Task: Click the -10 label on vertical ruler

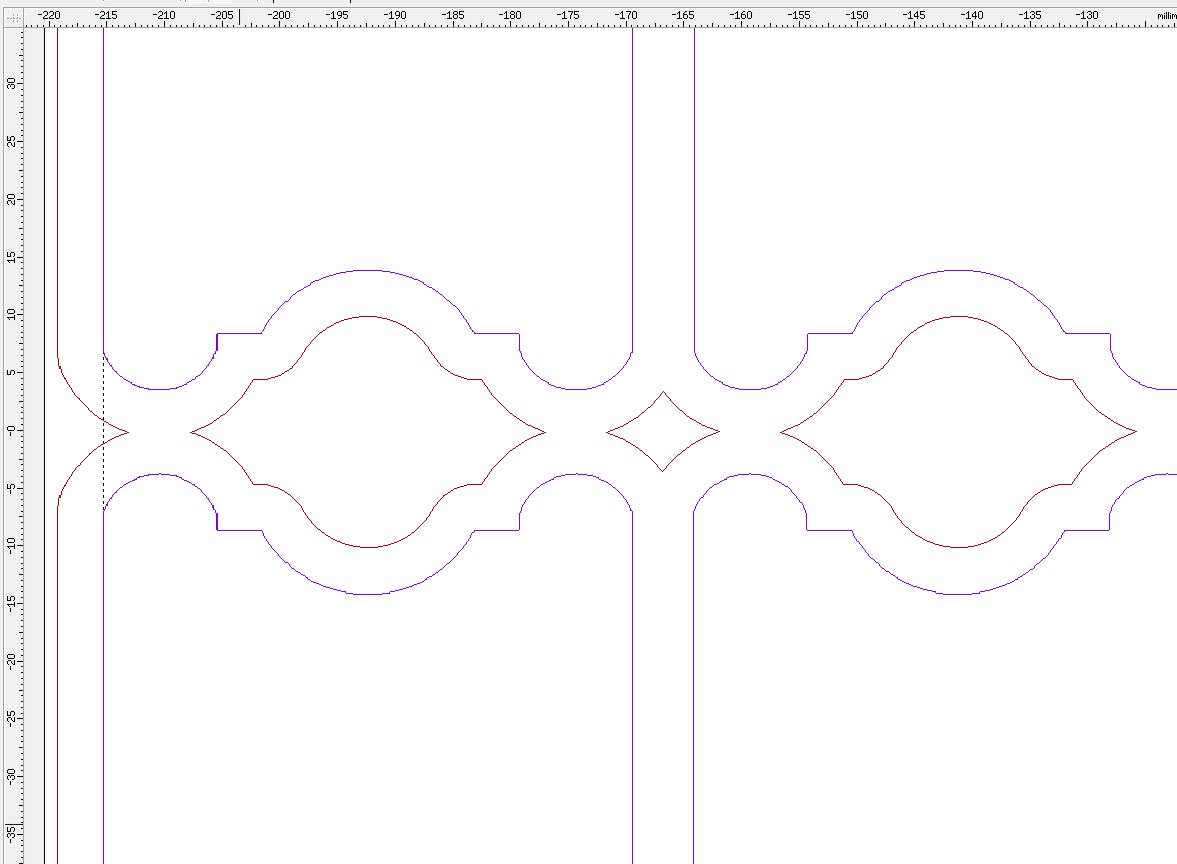Action: 11,545
